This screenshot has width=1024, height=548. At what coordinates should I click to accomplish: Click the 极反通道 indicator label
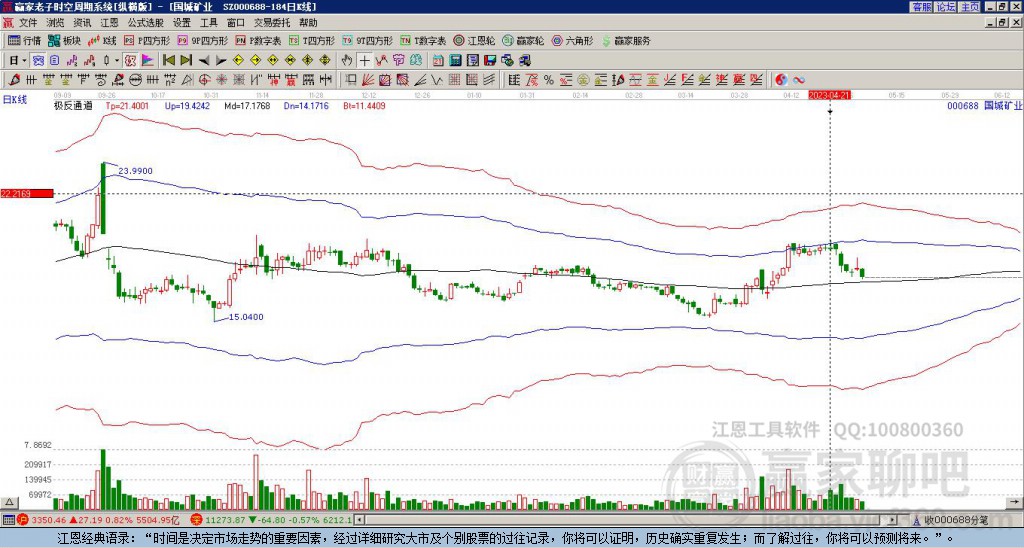point(73,106)
